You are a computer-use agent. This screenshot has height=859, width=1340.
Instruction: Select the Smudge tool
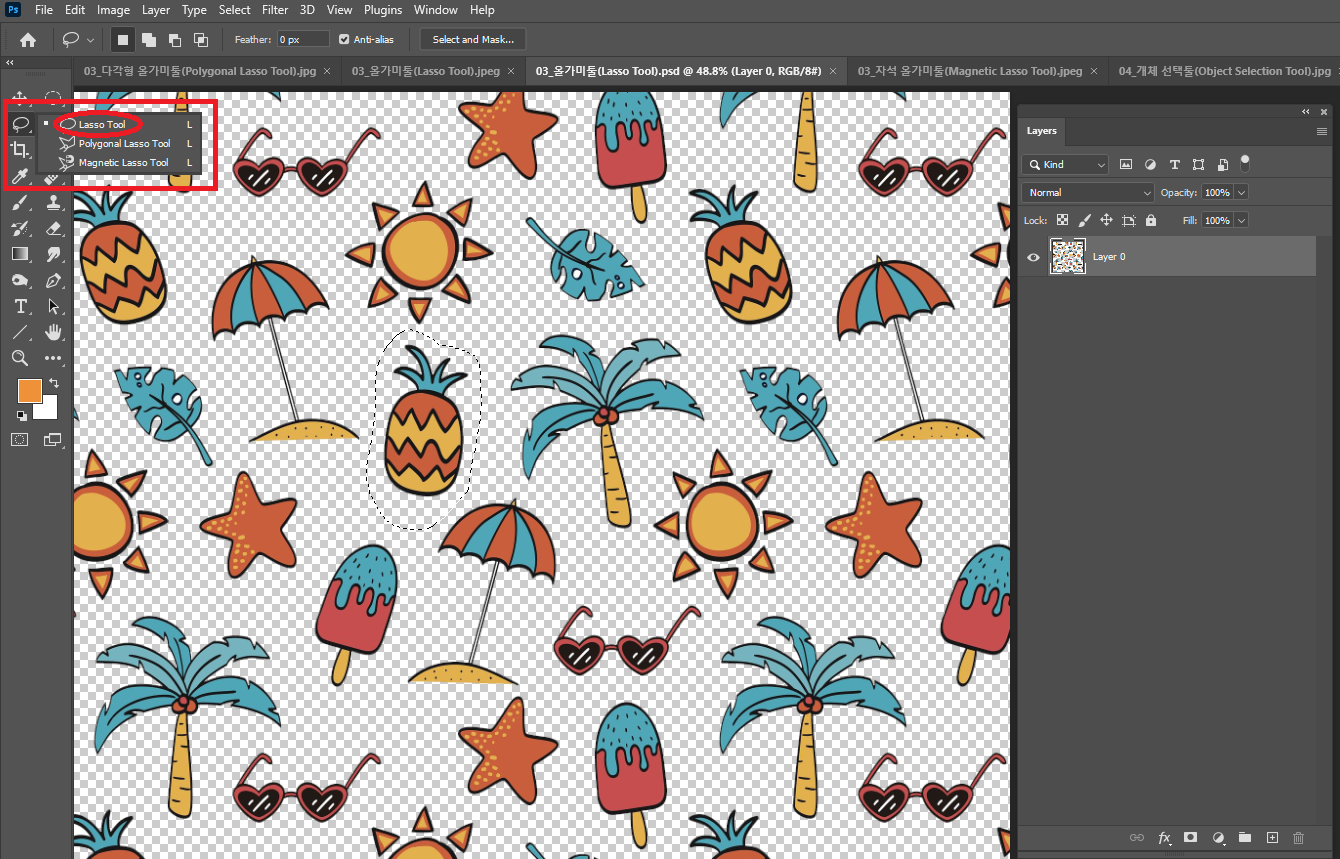(54, 254)
